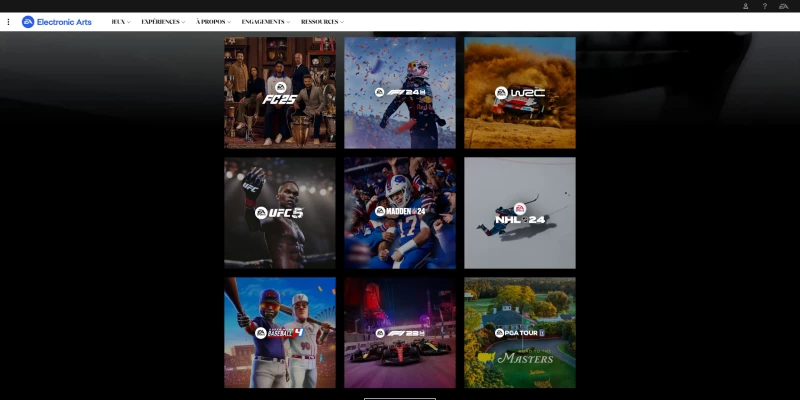Open the Madden 24 game tile

pyautogui.click(x=400, y=213)
